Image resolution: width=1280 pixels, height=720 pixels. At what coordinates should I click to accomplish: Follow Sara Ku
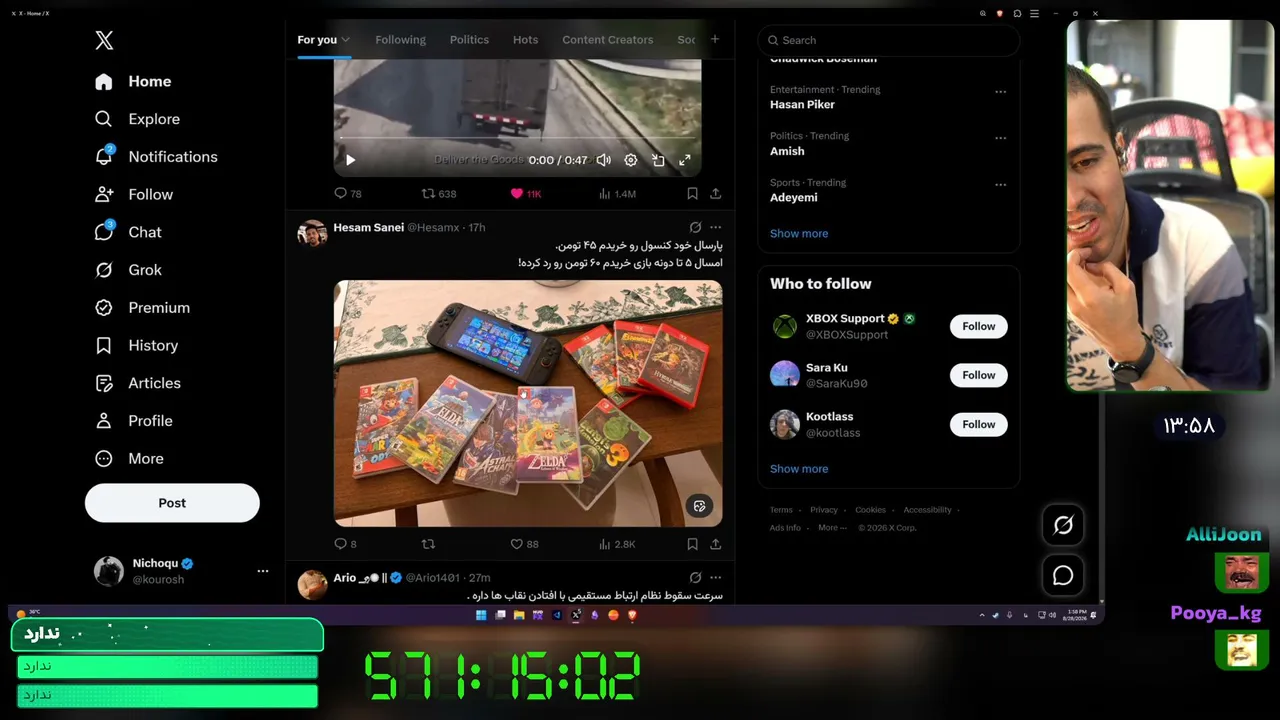click(x=978, y=375)
